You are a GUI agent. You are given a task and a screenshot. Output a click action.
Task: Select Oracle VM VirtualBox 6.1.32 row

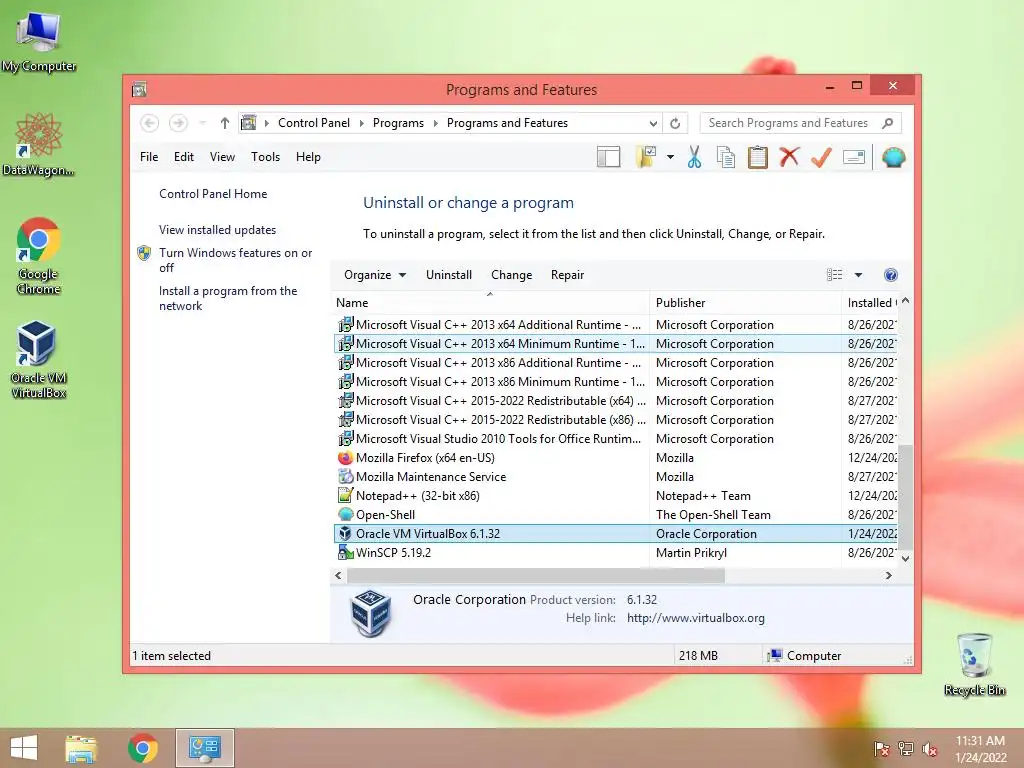pos(615,534)
